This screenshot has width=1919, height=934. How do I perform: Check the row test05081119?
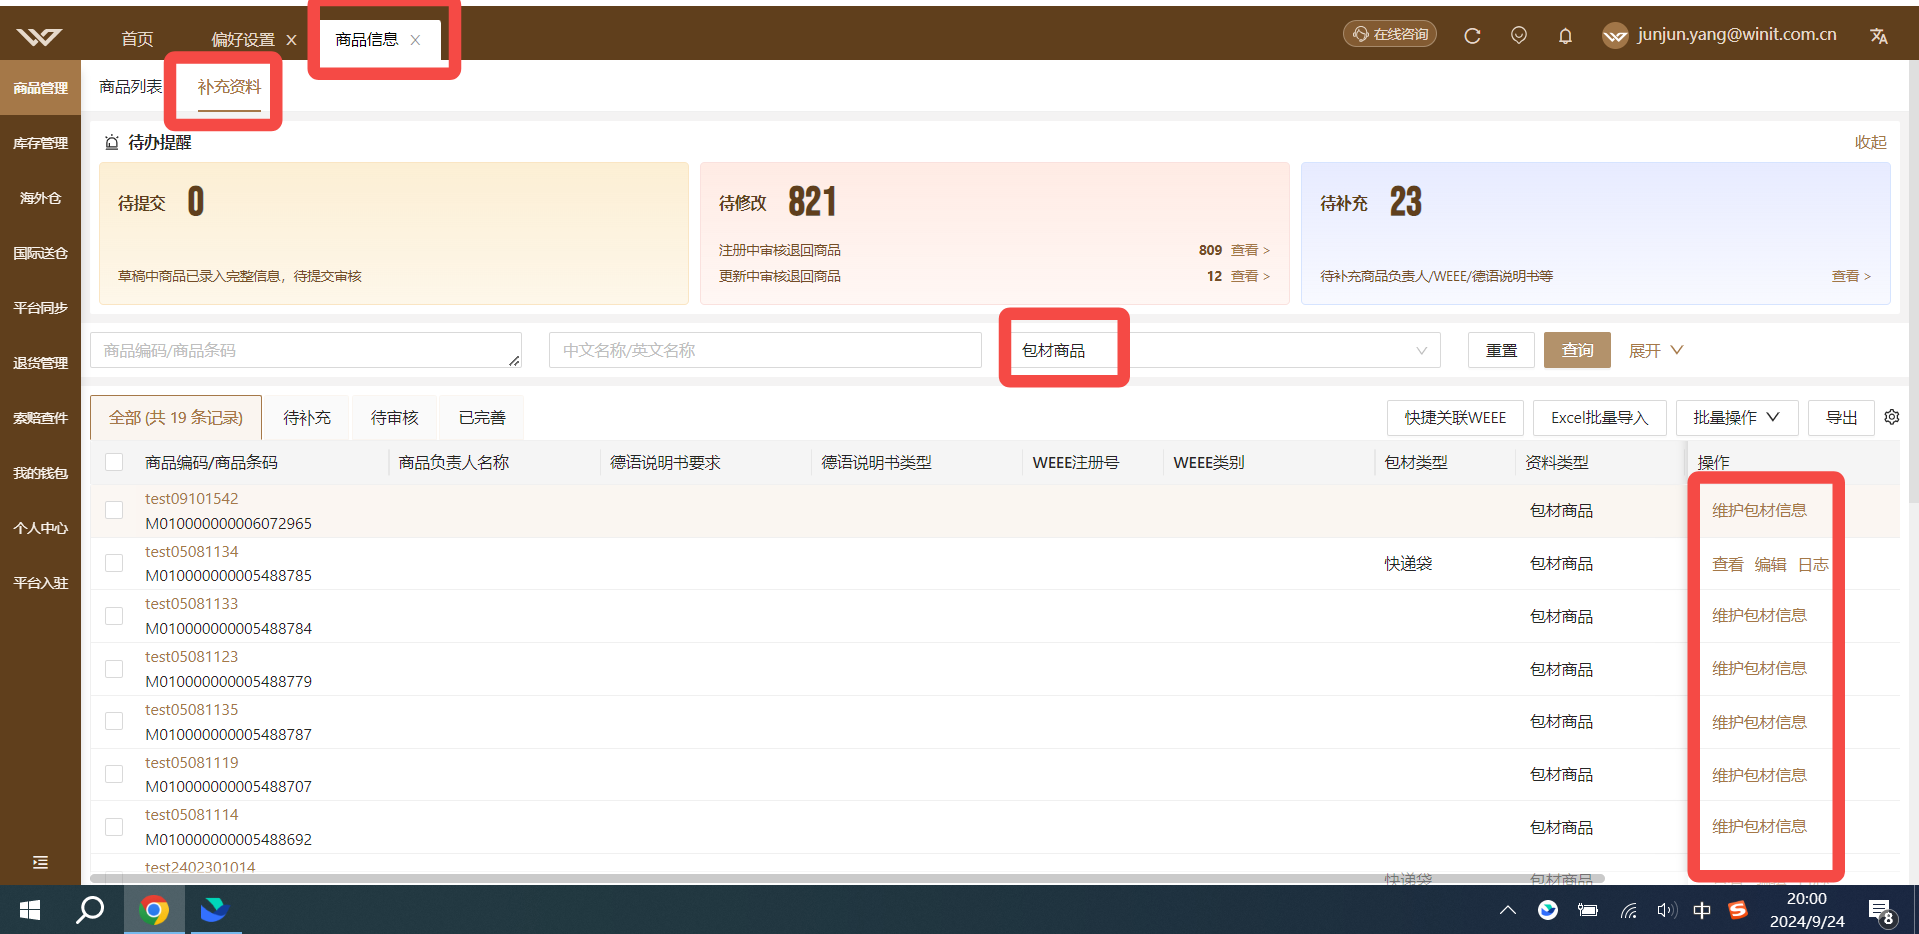click(x=114, y=774)
